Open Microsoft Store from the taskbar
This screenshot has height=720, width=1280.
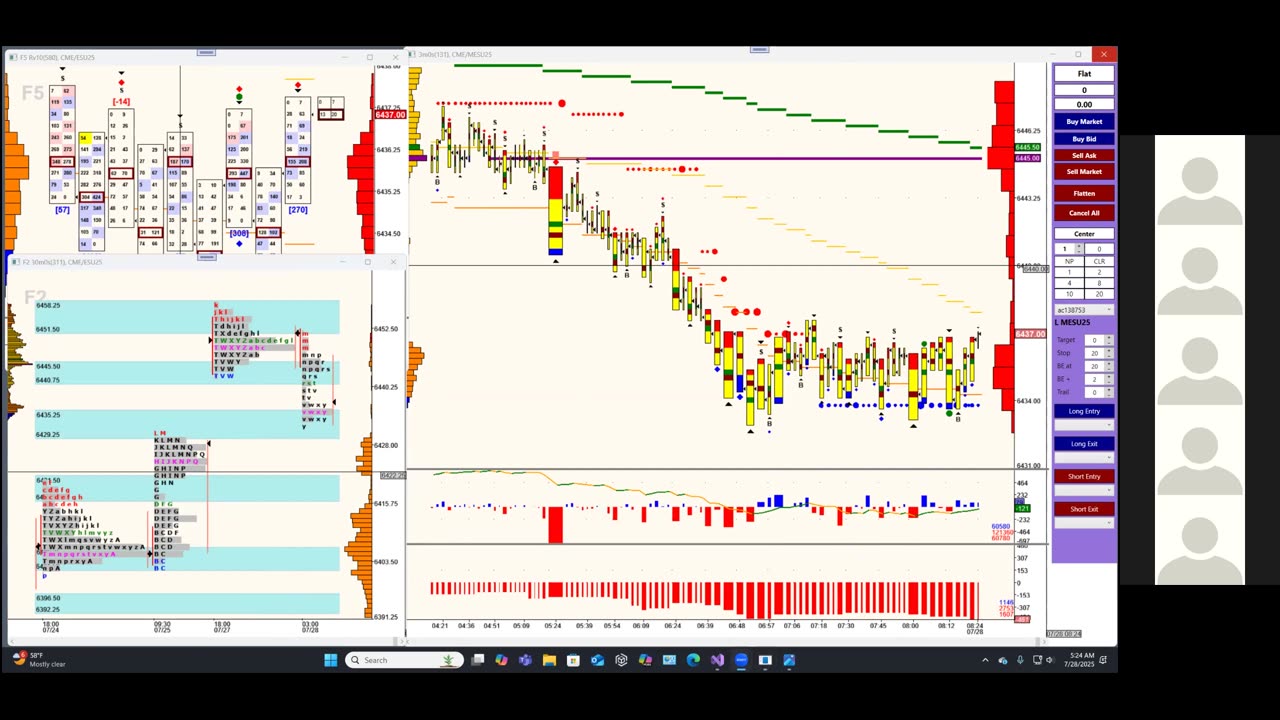pyautogui.click(x=573, y=660)
